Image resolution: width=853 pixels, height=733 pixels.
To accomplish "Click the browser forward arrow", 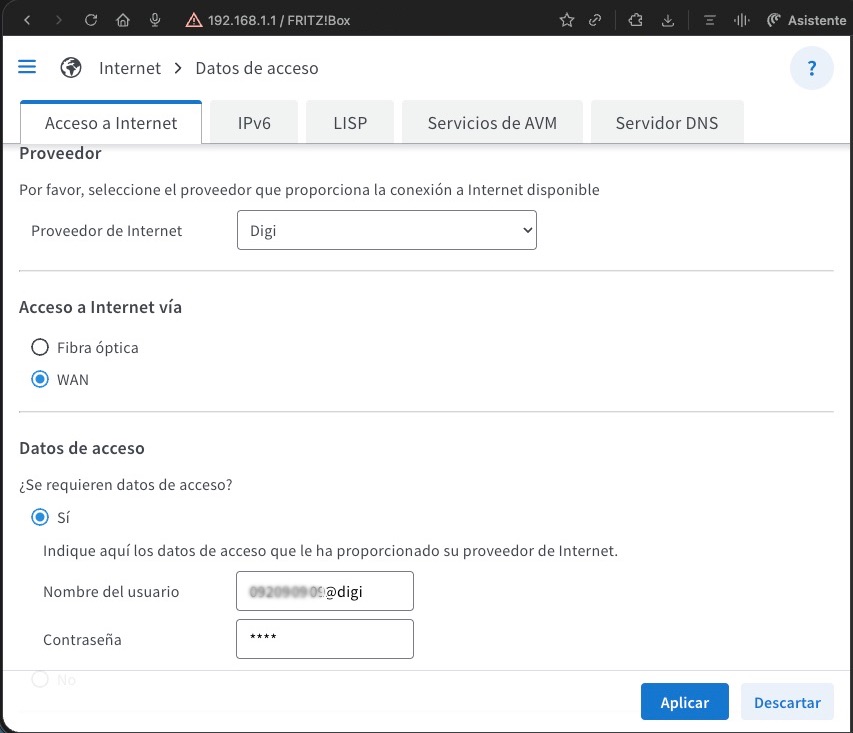I will (59, 21).
